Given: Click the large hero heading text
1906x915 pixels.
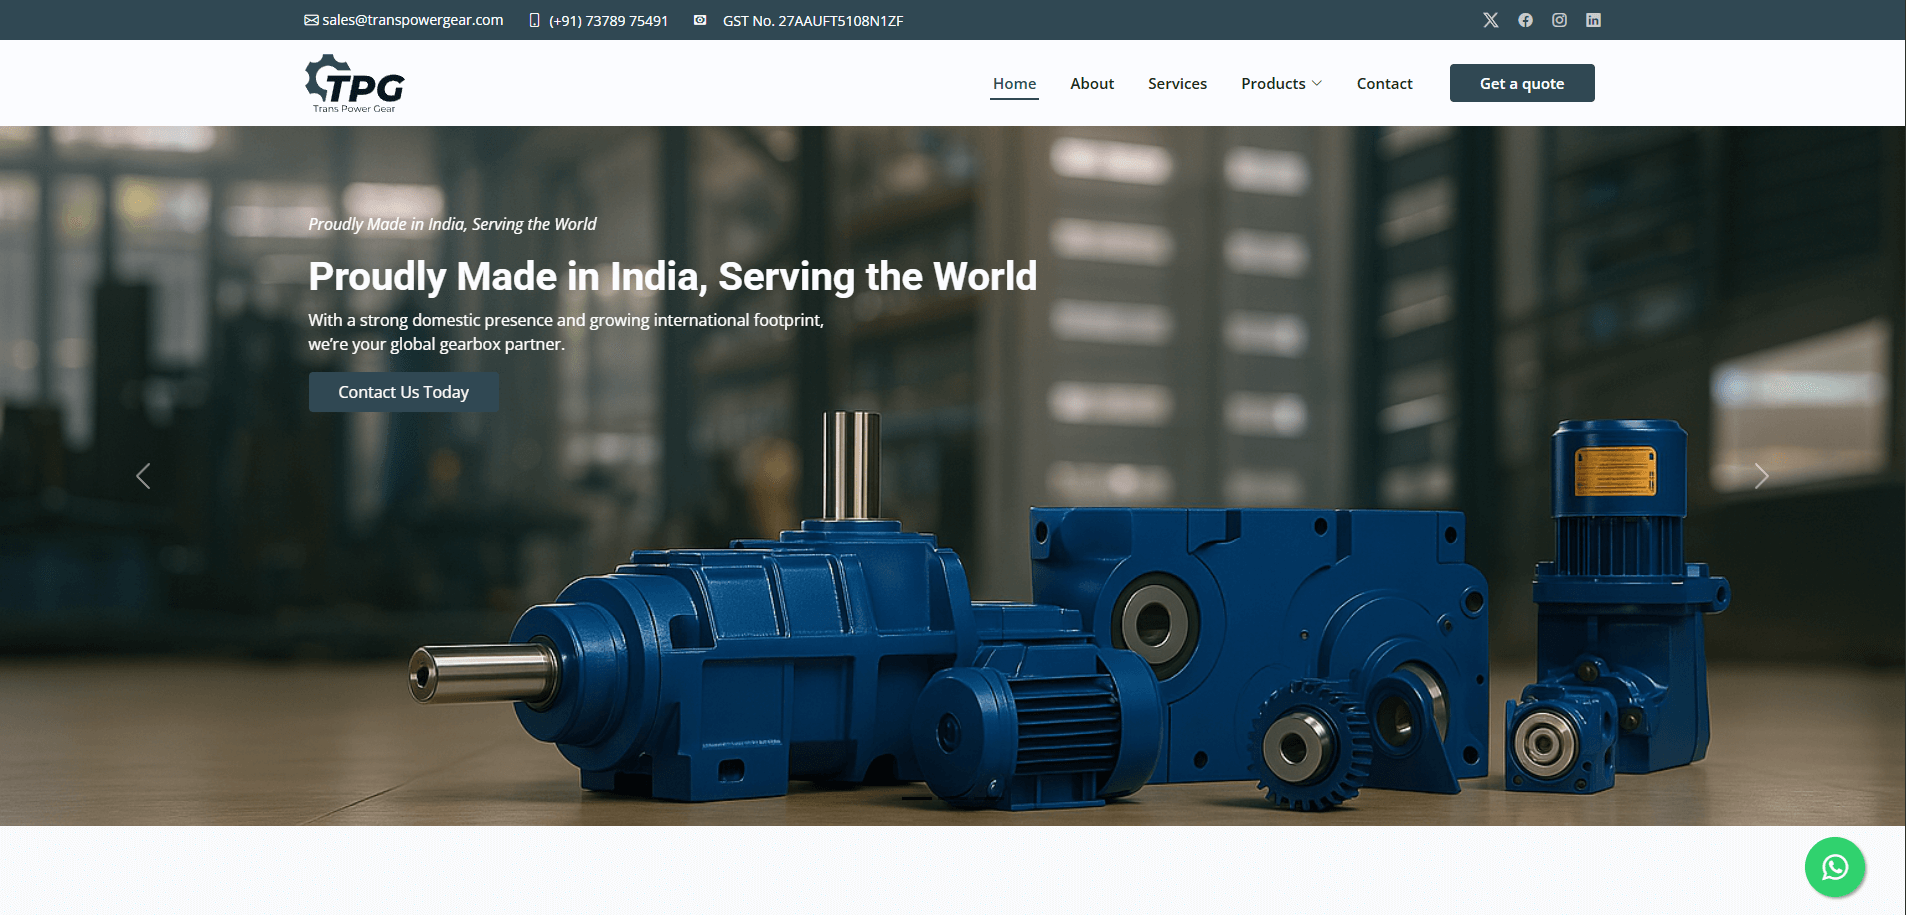Looking at the screenshot, I should tap(673, 277).
